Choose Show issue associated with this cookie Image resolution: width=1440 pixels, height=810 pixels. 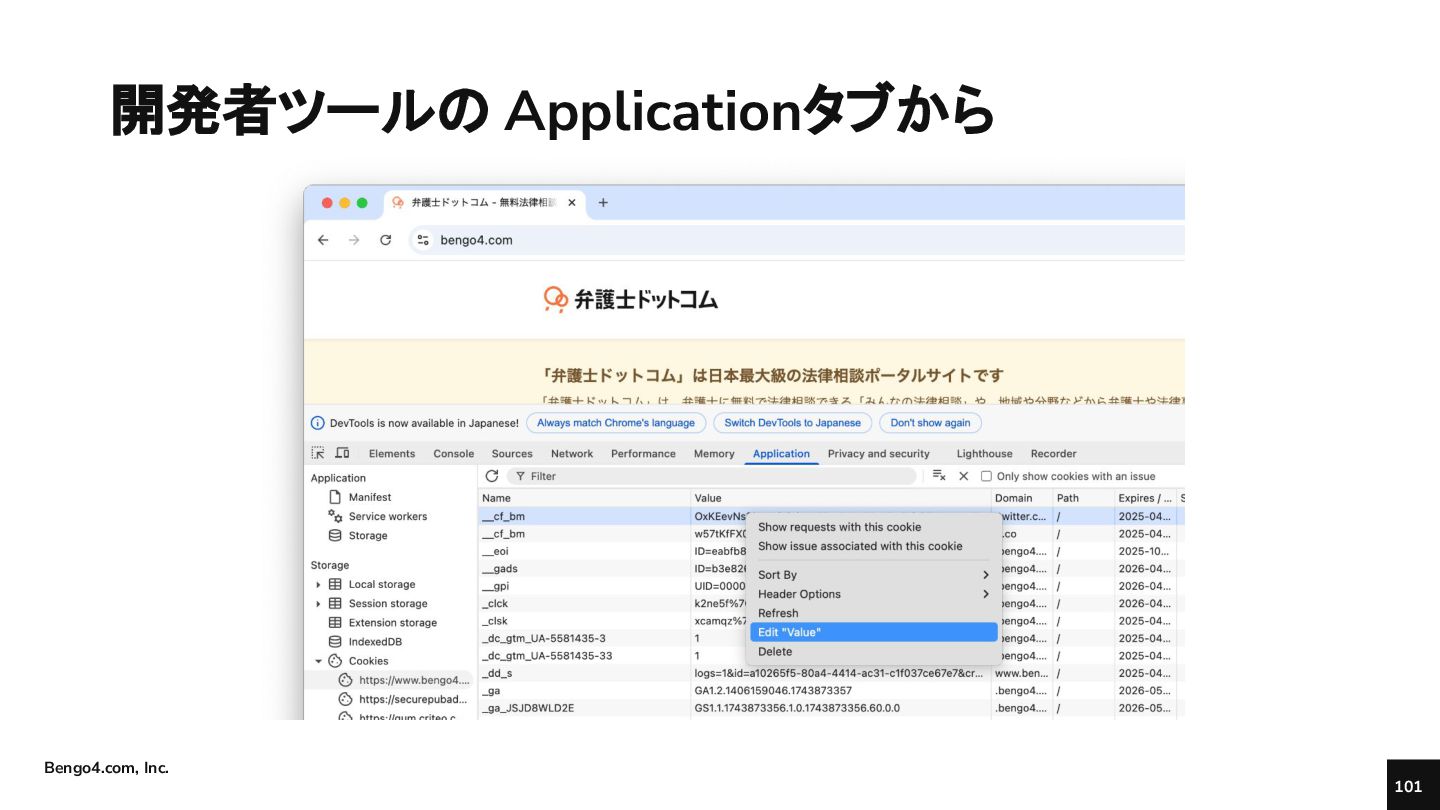(874, 546)
